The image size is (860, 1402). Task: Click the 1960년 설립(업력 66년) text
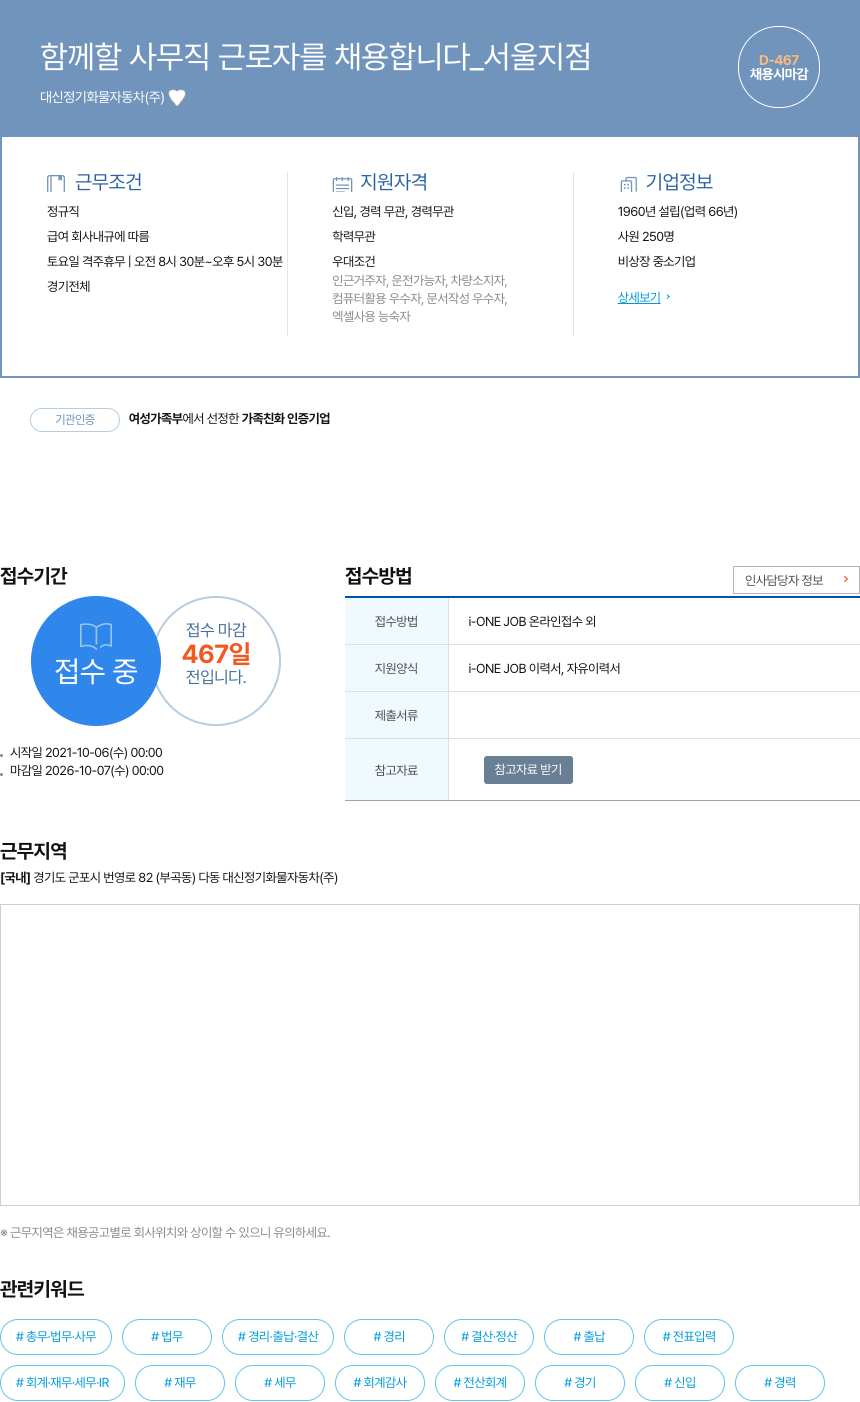pyautogui.click(x=677, y=211)
